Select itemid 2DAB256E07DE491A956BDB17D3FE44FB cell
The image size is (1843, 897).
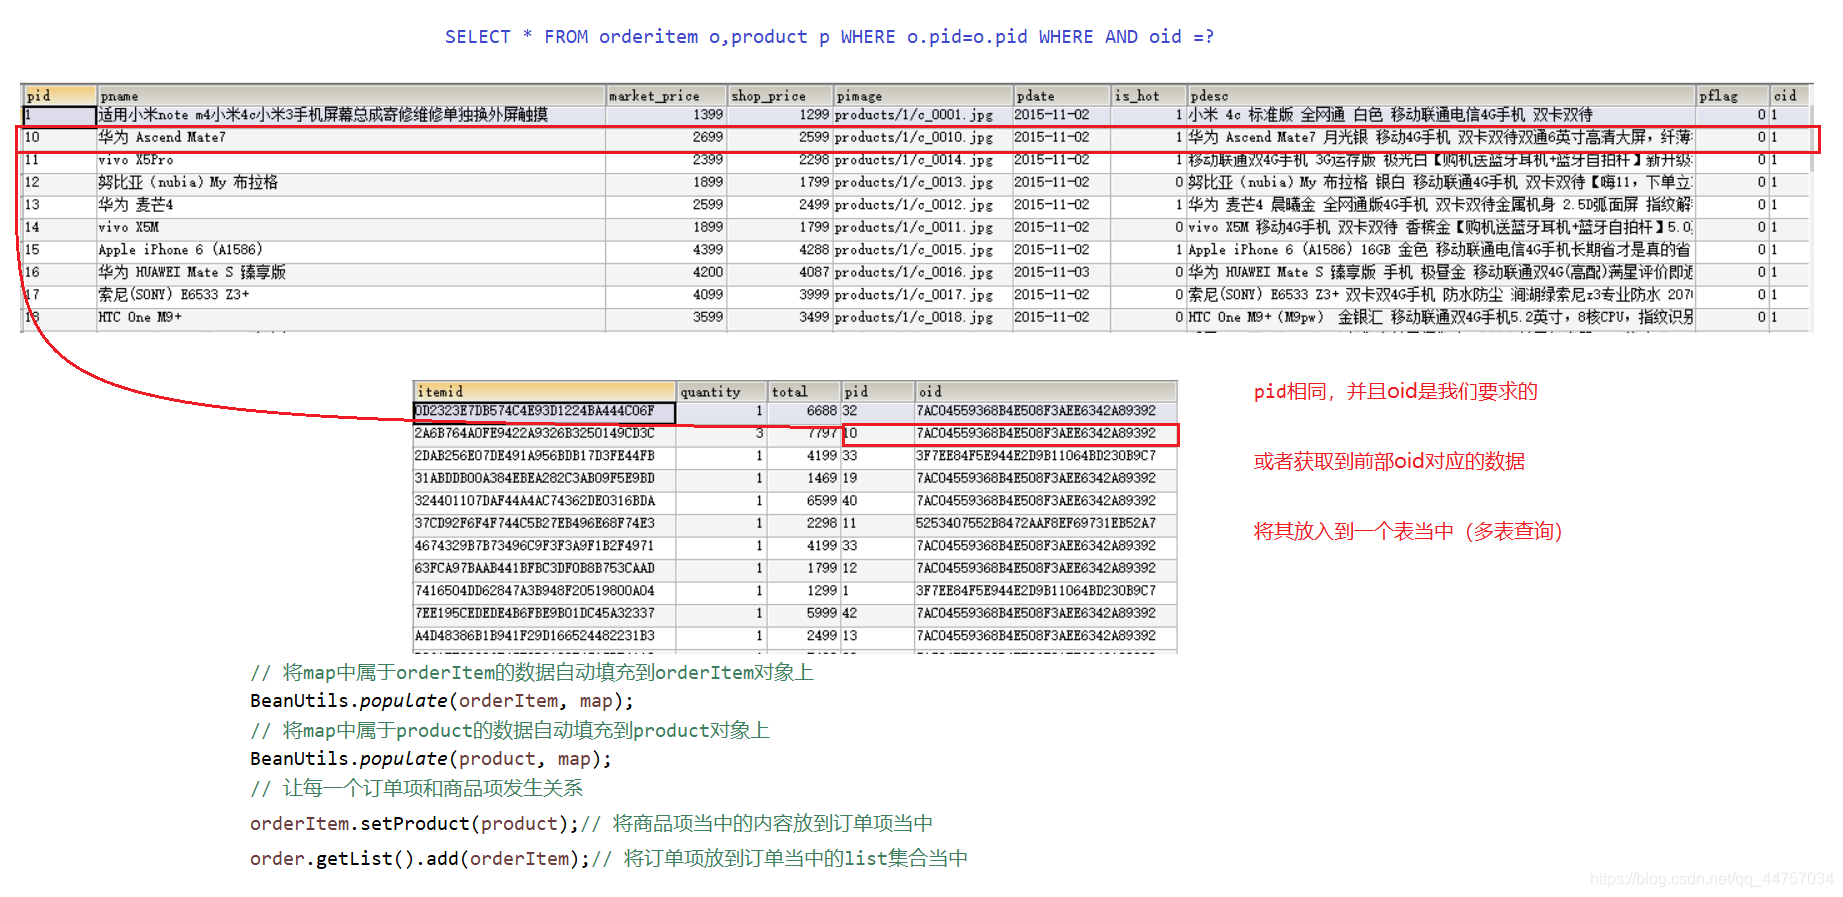tap(545, 456)
